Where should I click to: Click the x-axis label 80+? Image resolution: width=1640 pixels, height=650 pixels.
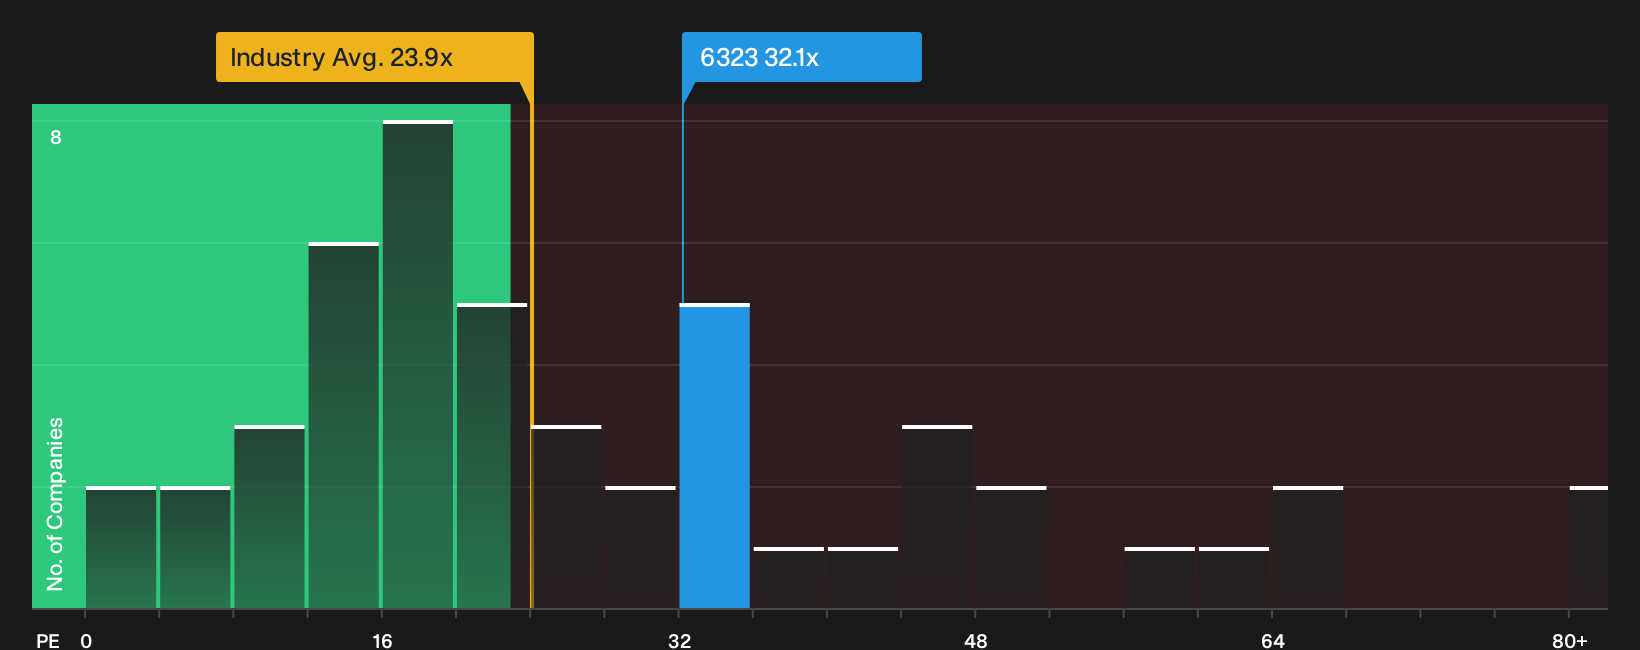(1569, 641)
